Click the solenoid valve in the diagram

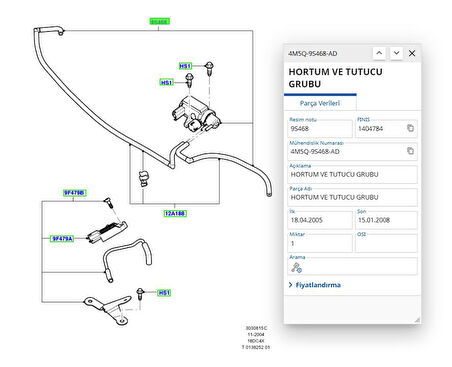[x=196, y=115]
